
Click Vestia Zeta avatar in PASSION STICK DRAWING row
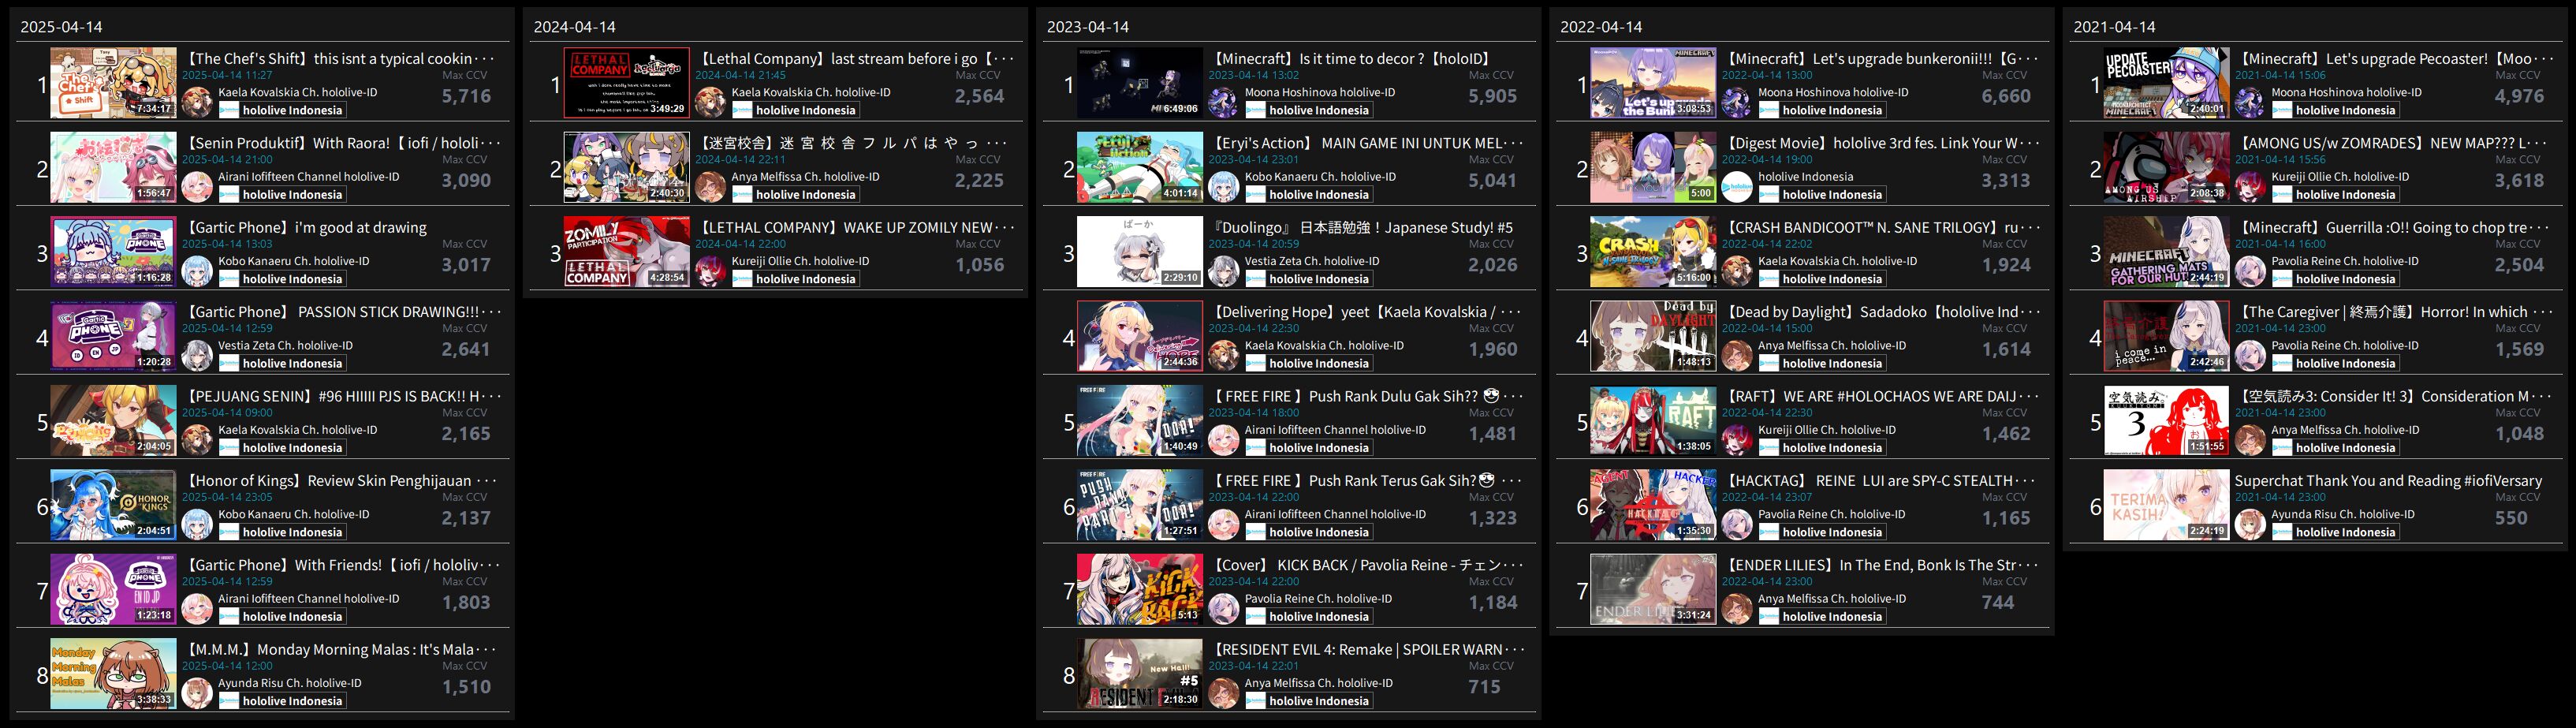point(197,355)
